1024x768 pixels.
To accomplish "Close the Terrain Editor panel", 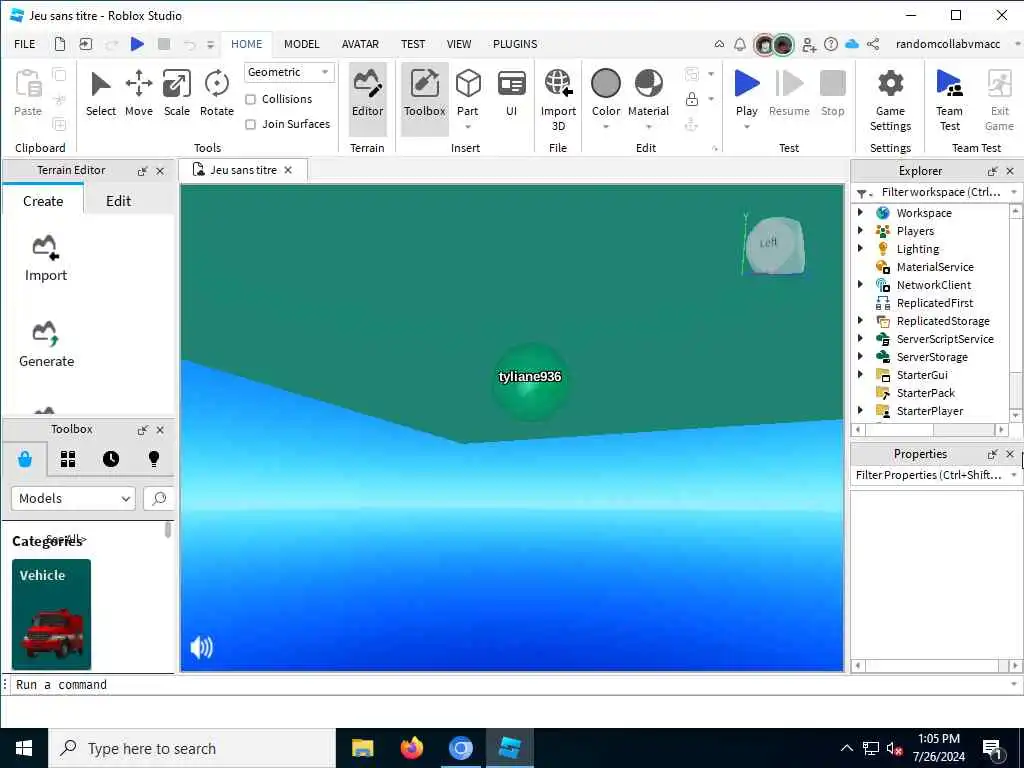I will pos(160,171).
